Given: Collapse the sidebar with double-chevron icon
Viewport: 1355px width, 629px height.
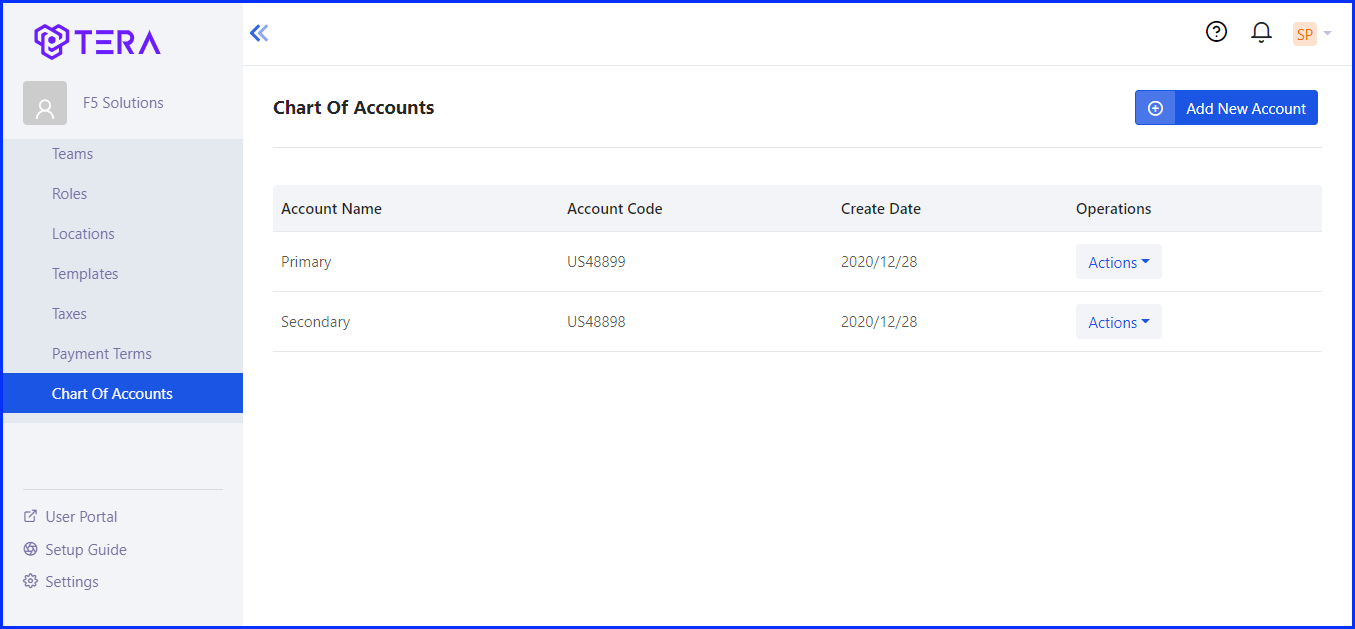Looking at the screenshot, I should tap(259, 33).
